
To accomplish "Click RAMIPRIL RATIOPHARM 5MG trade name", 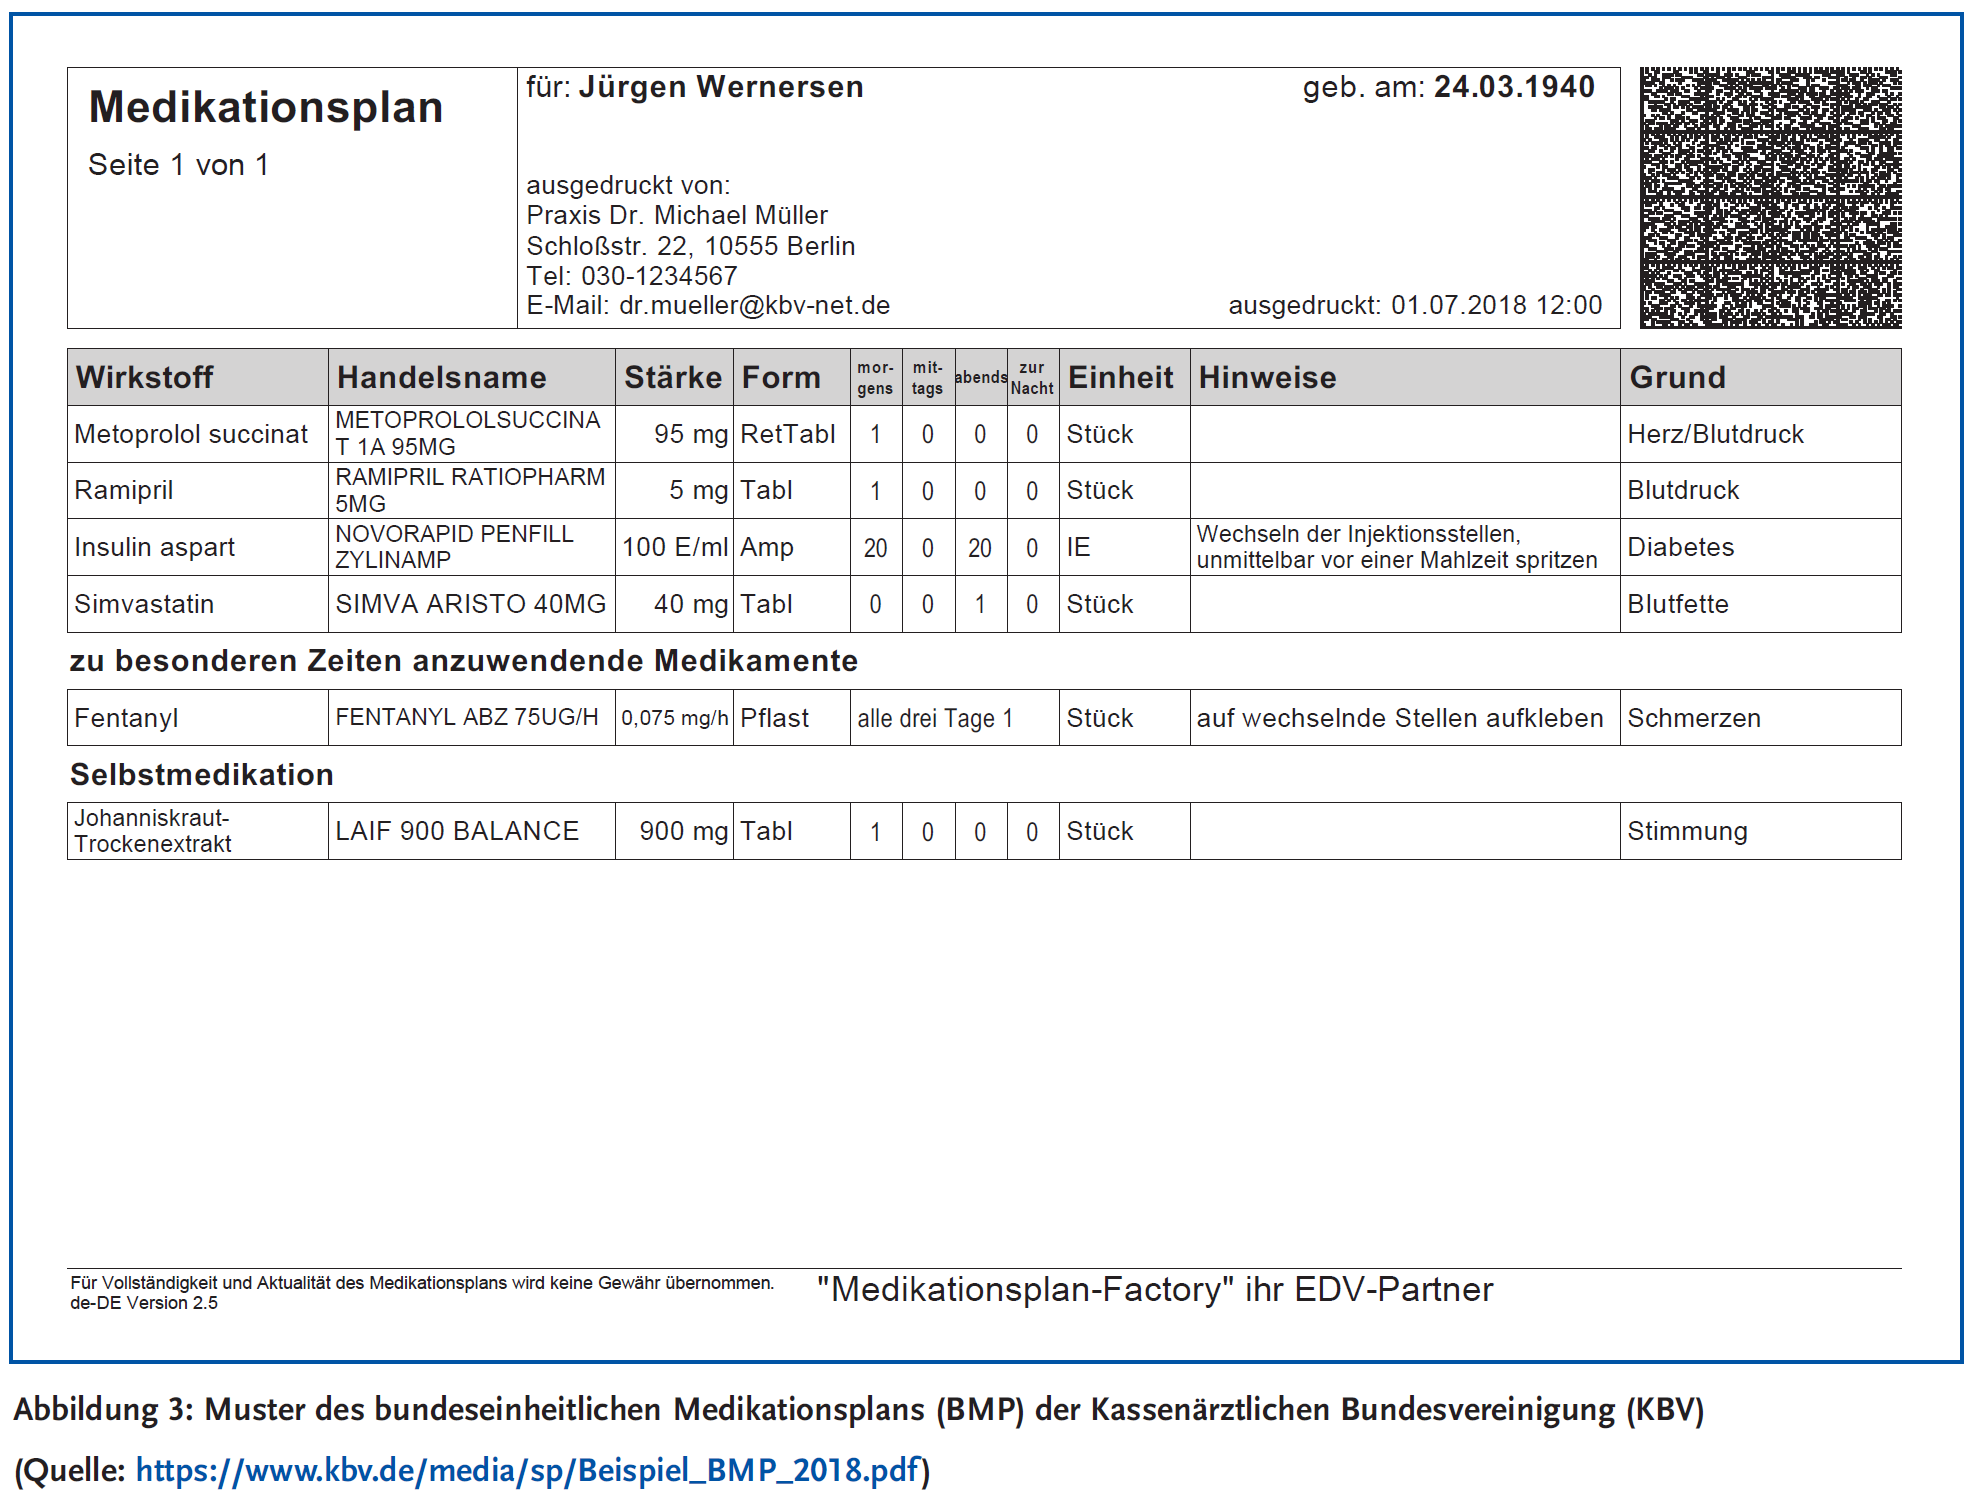I will pyautogui.click(x=470, y=490).
